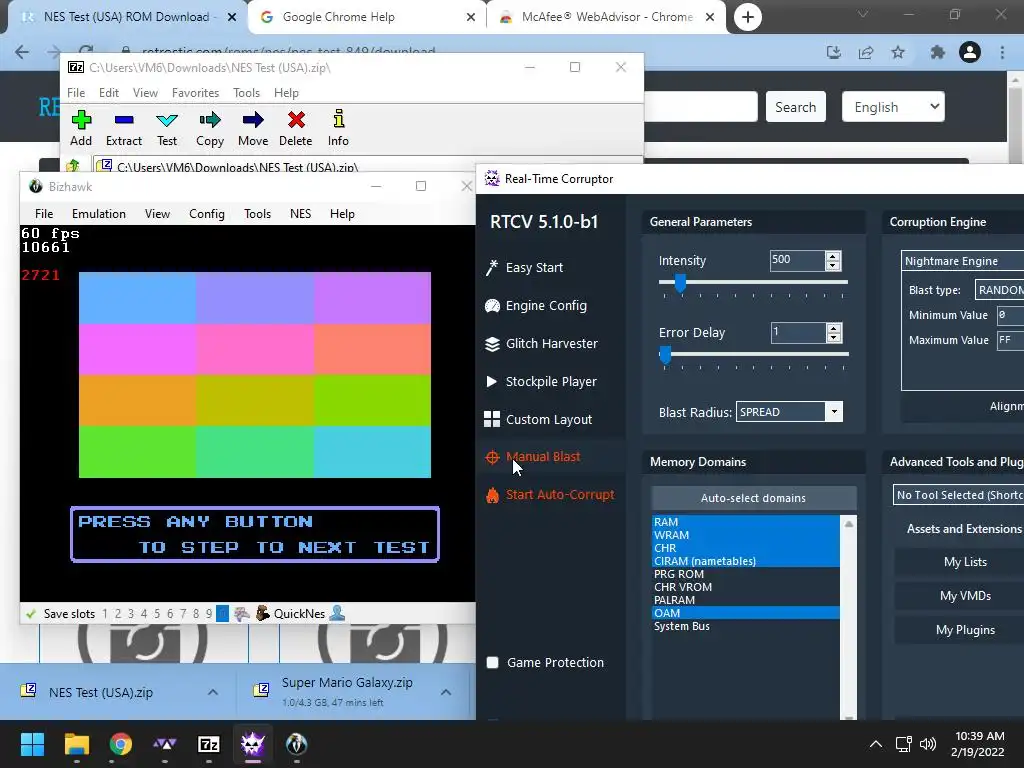This screenshot has width=1024, height=768.
Task: Select PALRAM memory domain
Action: (745, 600)
